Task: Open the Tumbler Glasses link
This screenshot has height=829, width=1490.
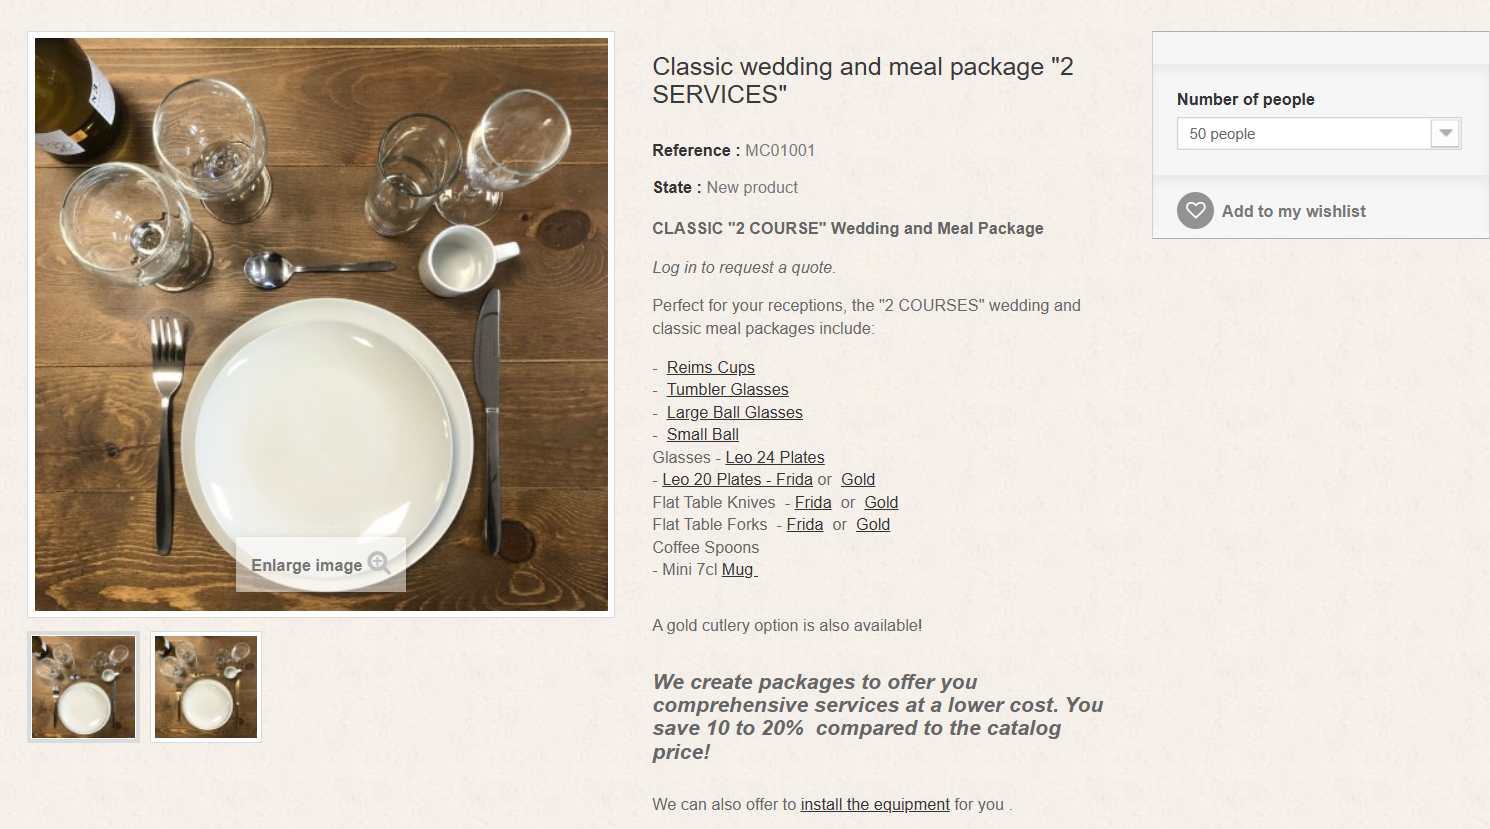Action: 727,390
